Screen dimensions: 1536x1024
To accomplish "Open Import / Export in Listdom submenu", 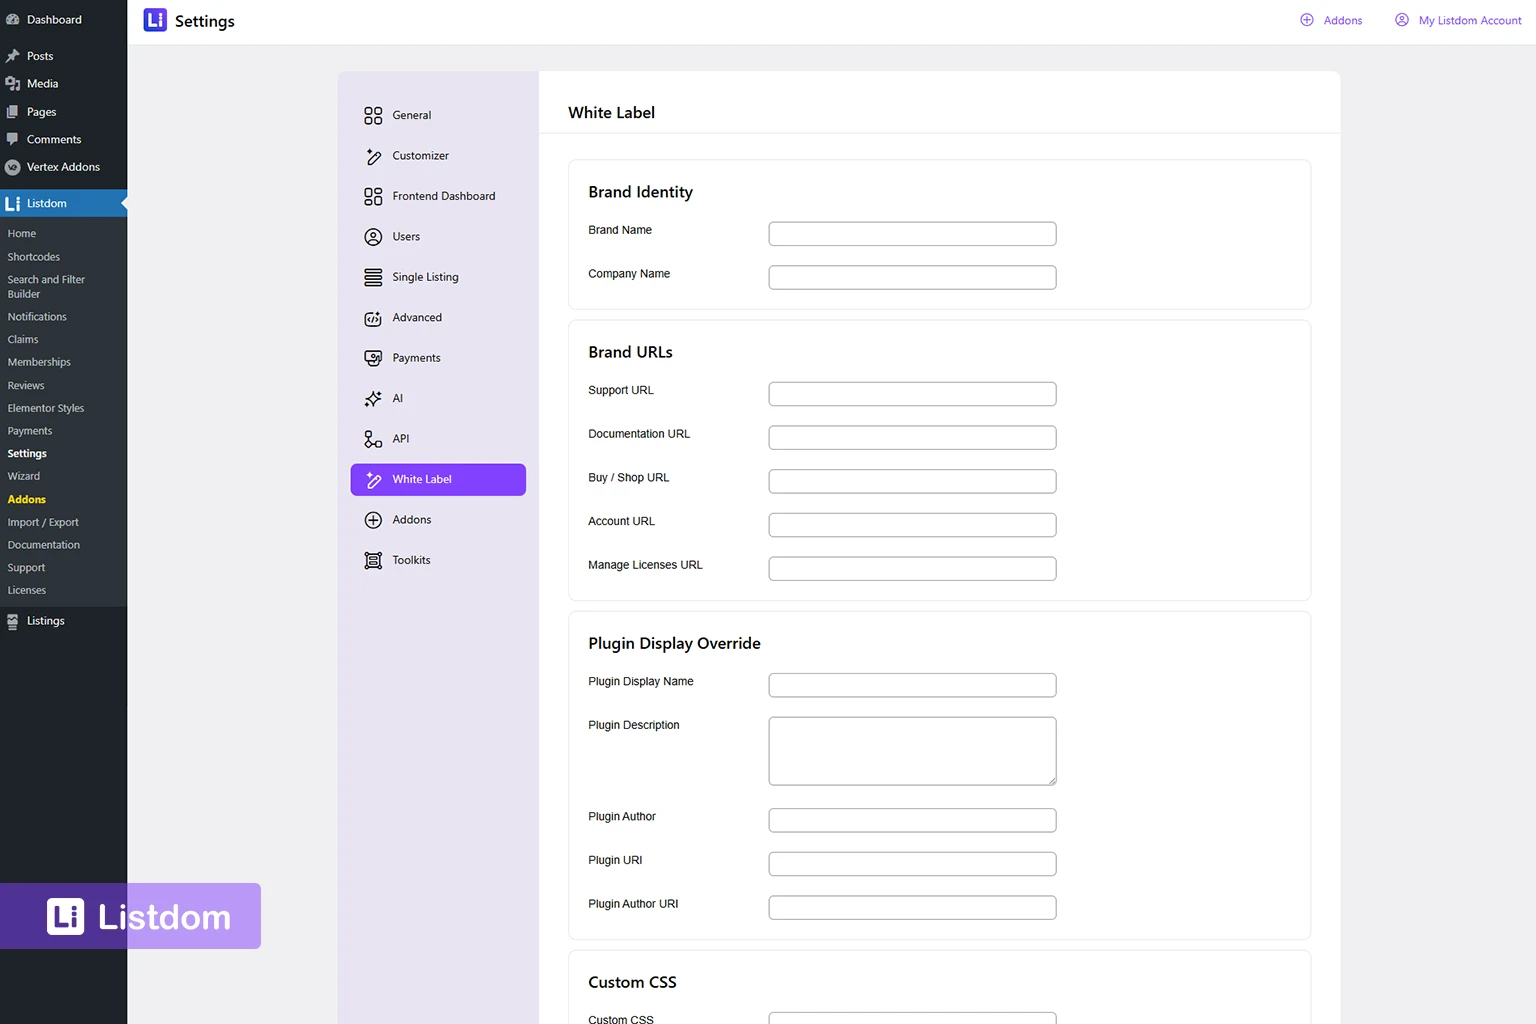I will pos(43,522).
